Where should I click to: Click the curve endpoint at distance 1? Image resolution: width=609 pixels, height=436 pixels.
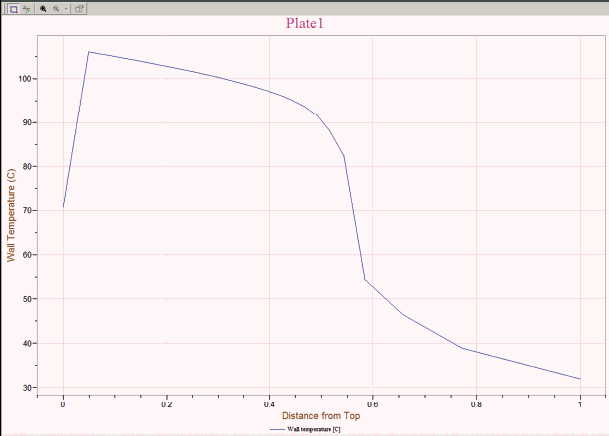580,379
